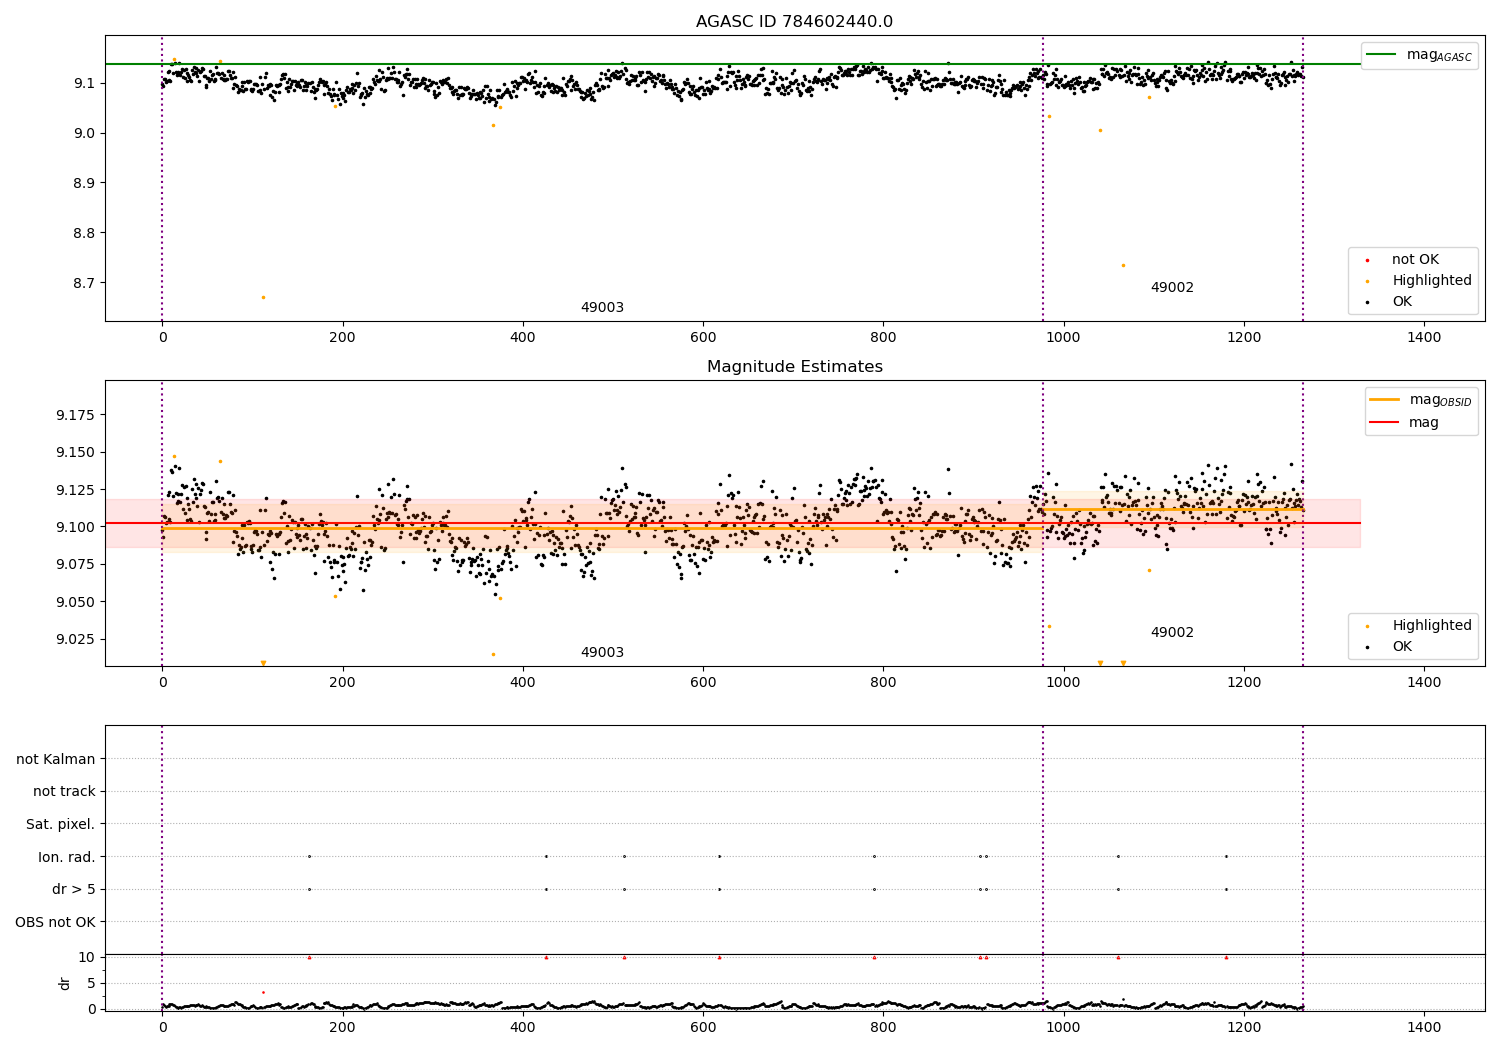The height and width of the screenshot is (1050, 1500).
Task: Select the mag OBSID legend entry
Action: (1421, 400)
